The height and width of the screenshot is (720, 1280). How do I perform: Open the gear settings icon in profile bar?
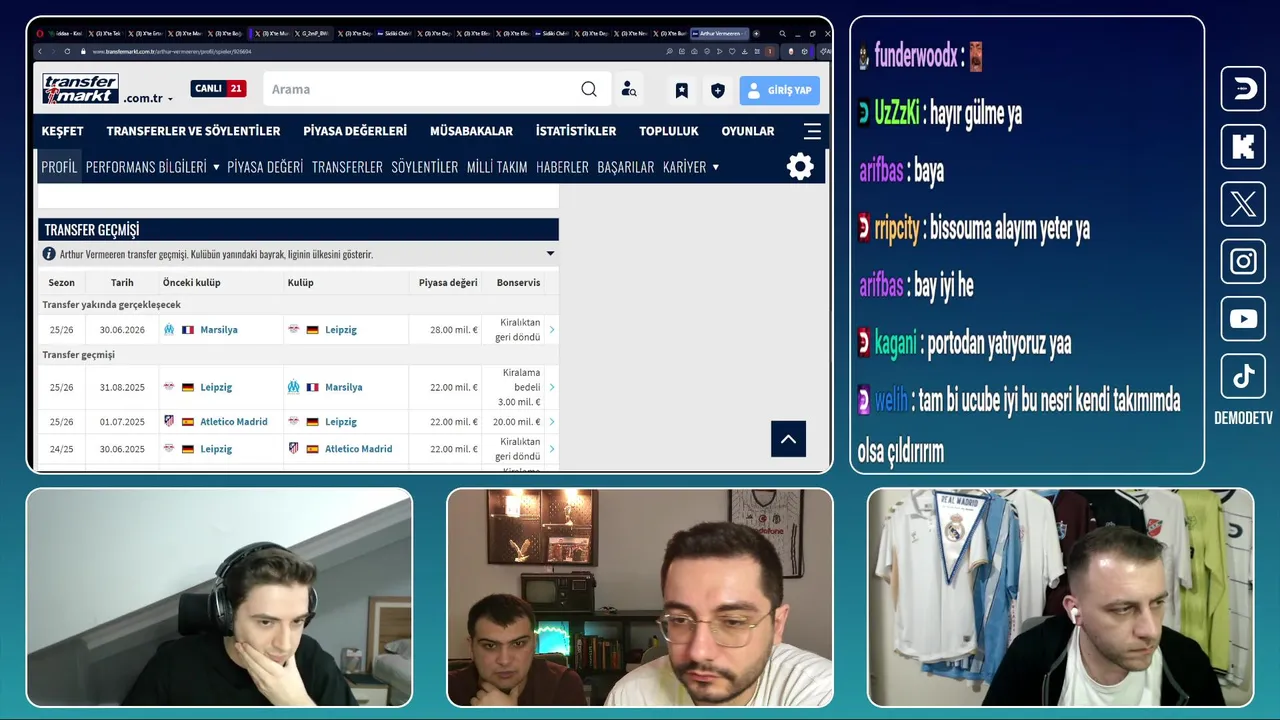coord(800,166)
